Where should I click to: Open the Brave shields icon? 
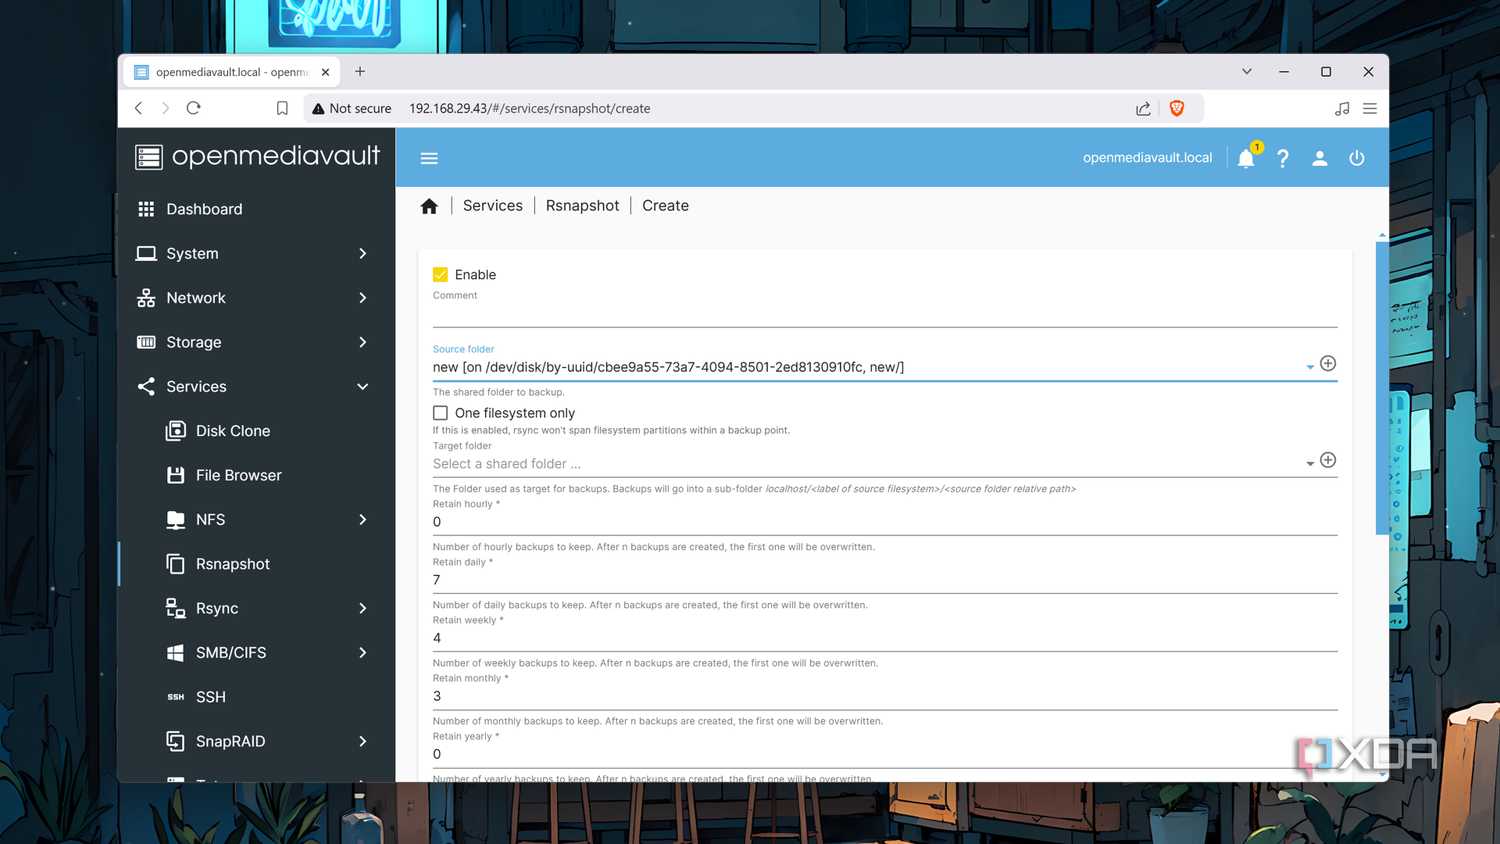point(1177,108)
